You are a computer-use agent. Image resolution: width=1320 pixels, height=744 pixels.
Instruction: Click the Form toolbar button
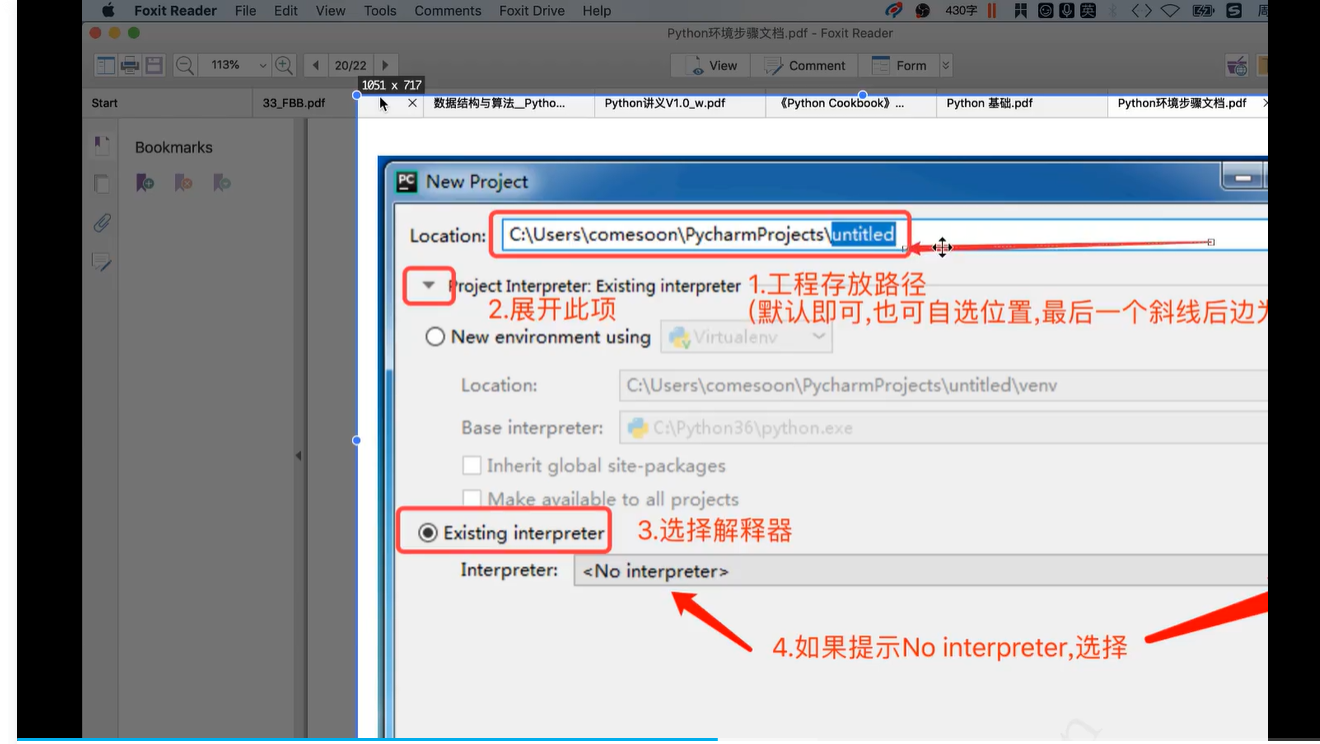899,65
